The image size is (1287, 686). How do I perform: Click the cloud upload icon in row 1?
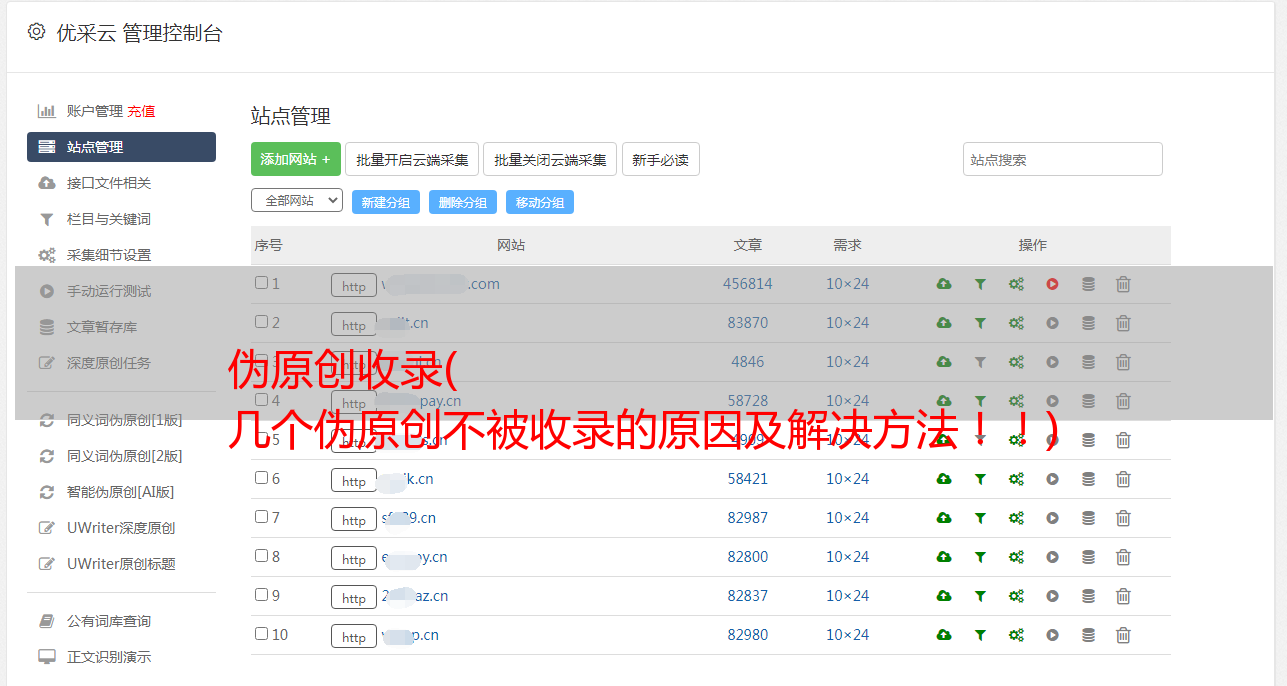point(944,284)
